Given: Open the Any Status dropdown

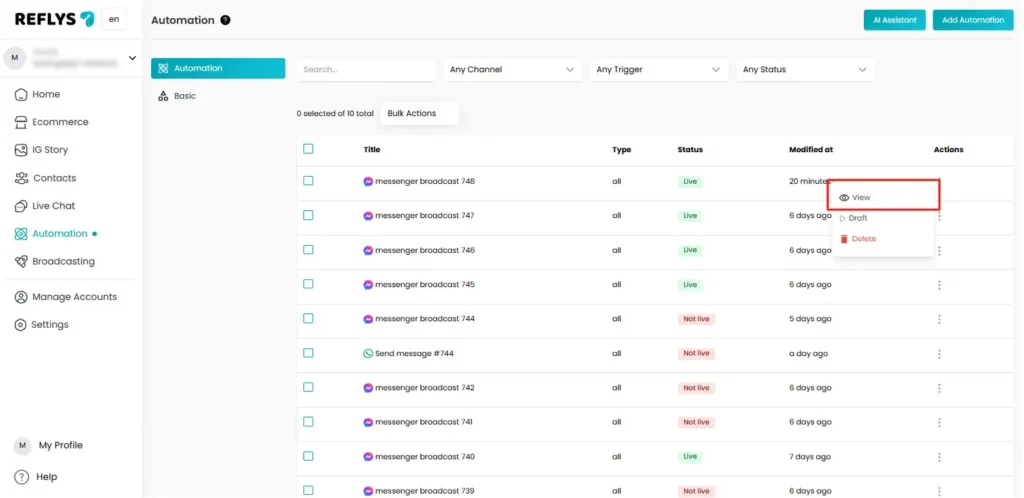Looking at the screenshot, I should tap(805, 69).
